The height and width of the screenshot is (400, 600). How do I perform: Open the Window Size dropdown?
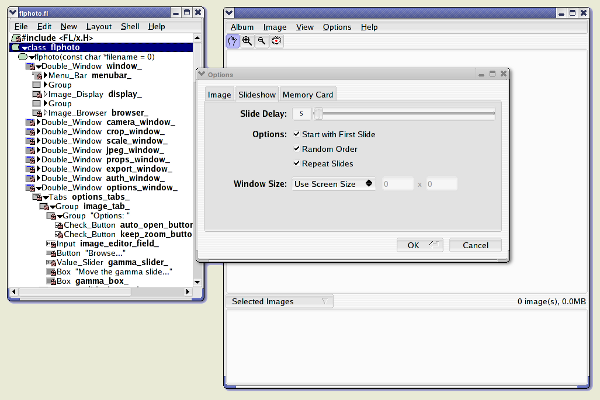click(334, 184)
